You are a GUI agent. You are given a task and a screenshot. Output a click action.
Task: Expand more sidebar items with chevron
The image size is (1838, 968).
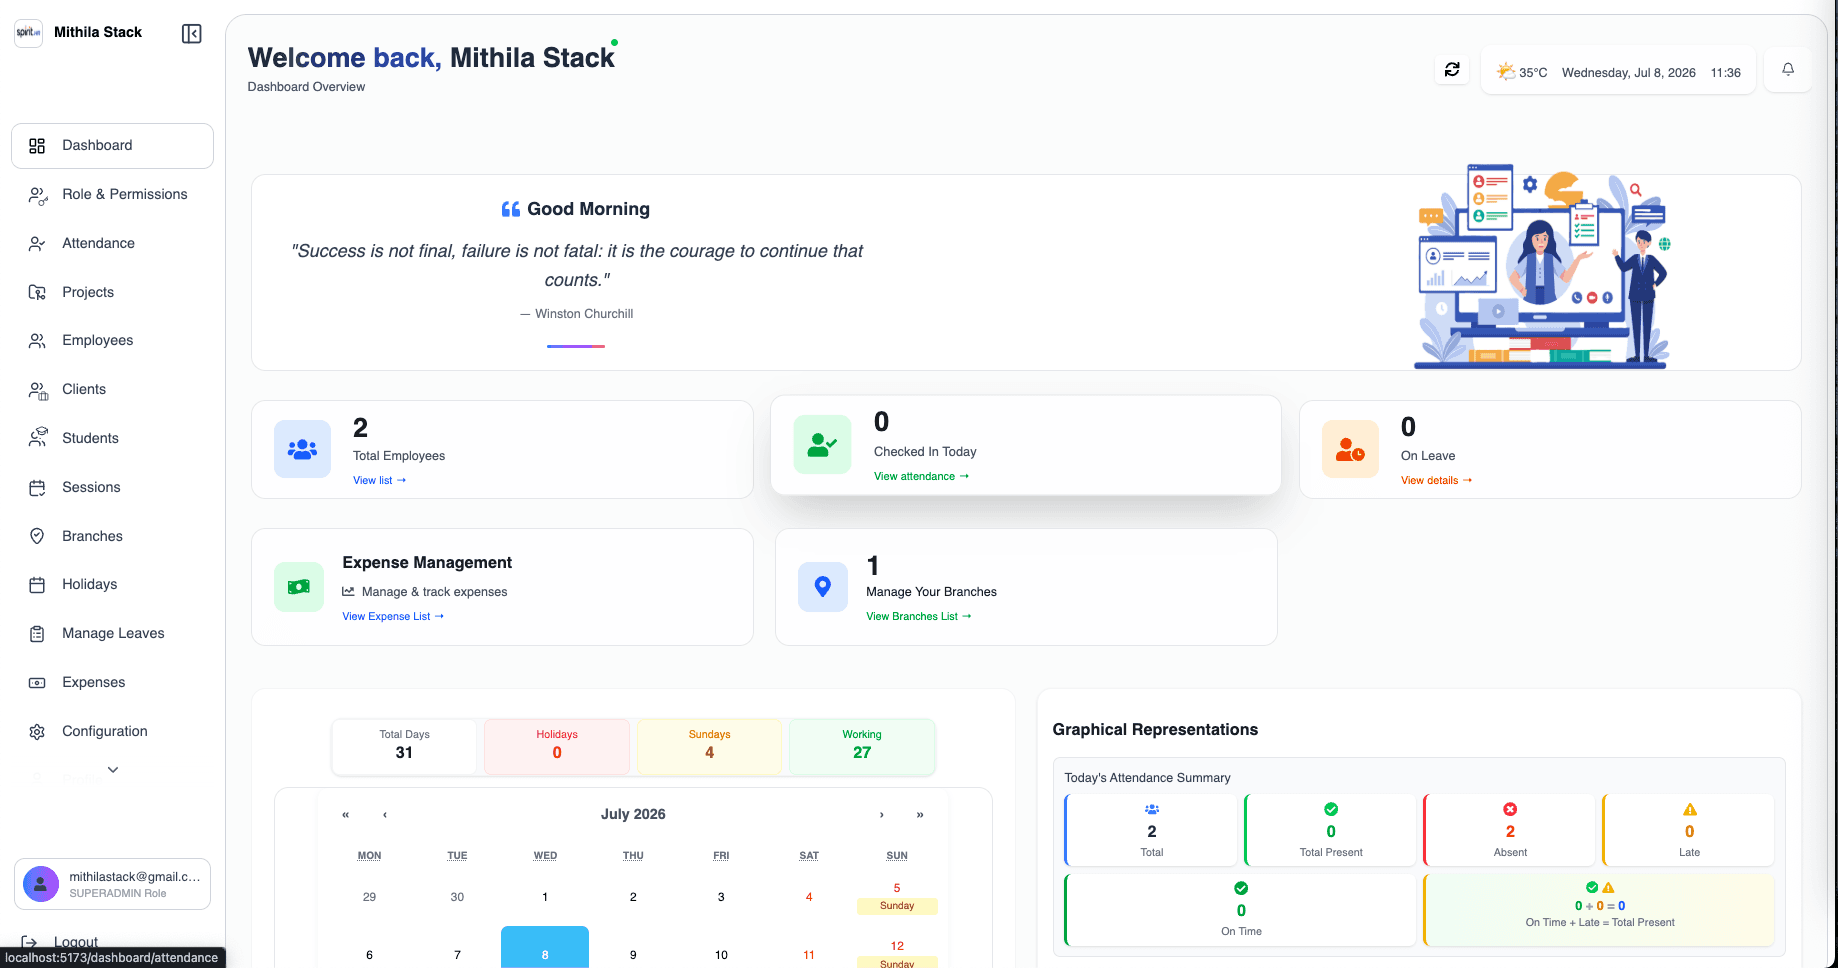coord(113,770)
